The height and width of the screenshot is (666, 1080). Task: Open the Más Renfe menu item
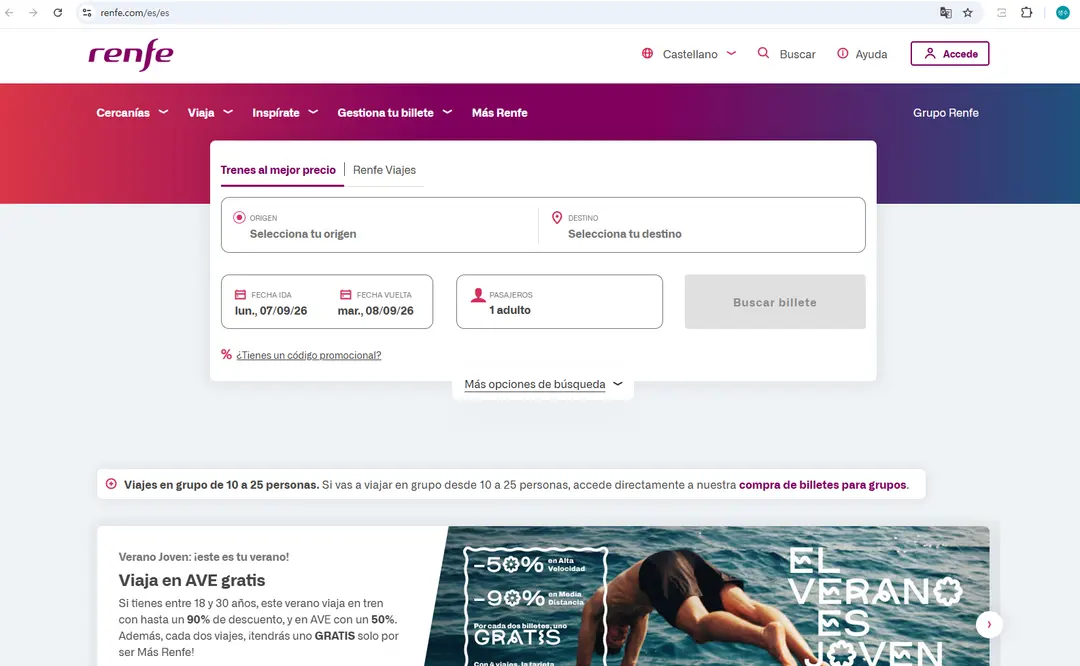tap(499, 112)
